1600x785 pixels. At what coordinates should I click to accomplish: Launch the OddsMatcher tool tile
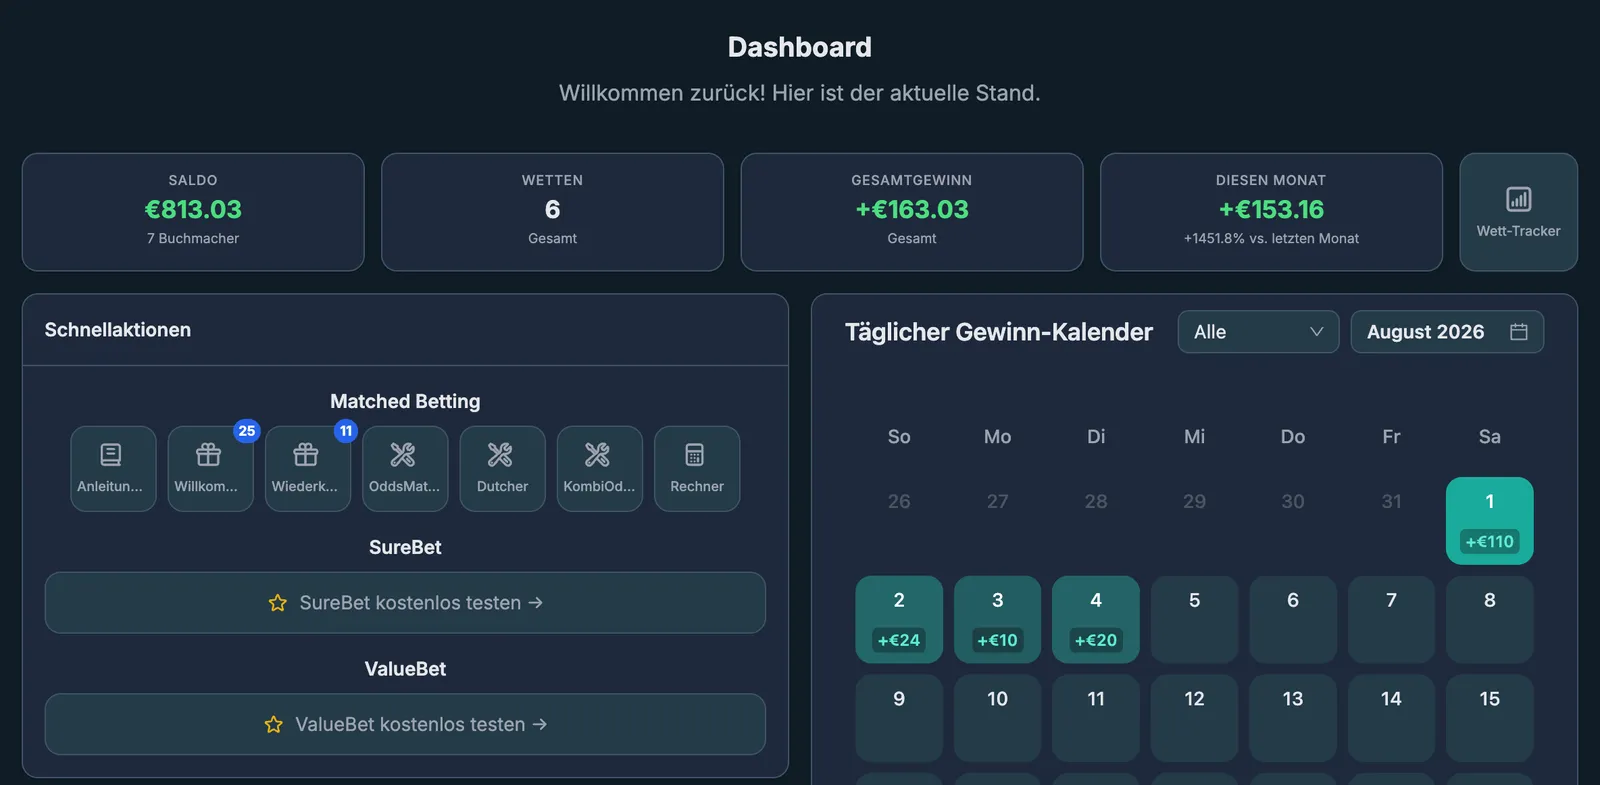pyautogui.click(x=405, y=469)
